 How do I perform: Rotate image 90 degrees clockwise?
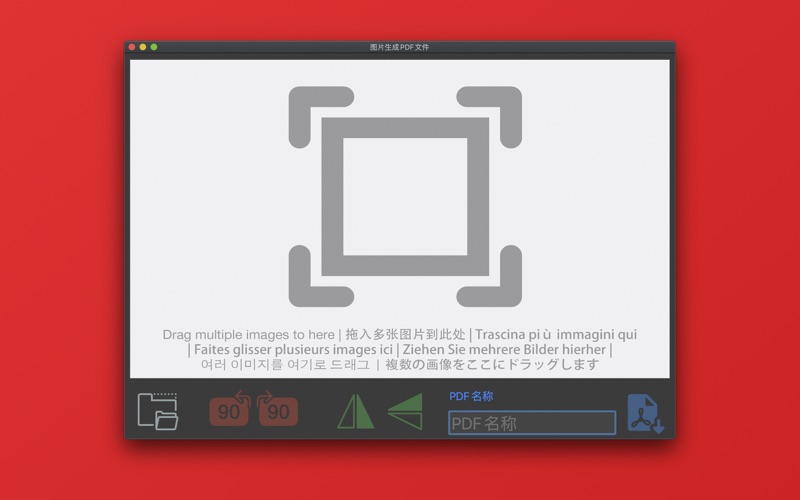pyautogui.click(x=278, y=409)
